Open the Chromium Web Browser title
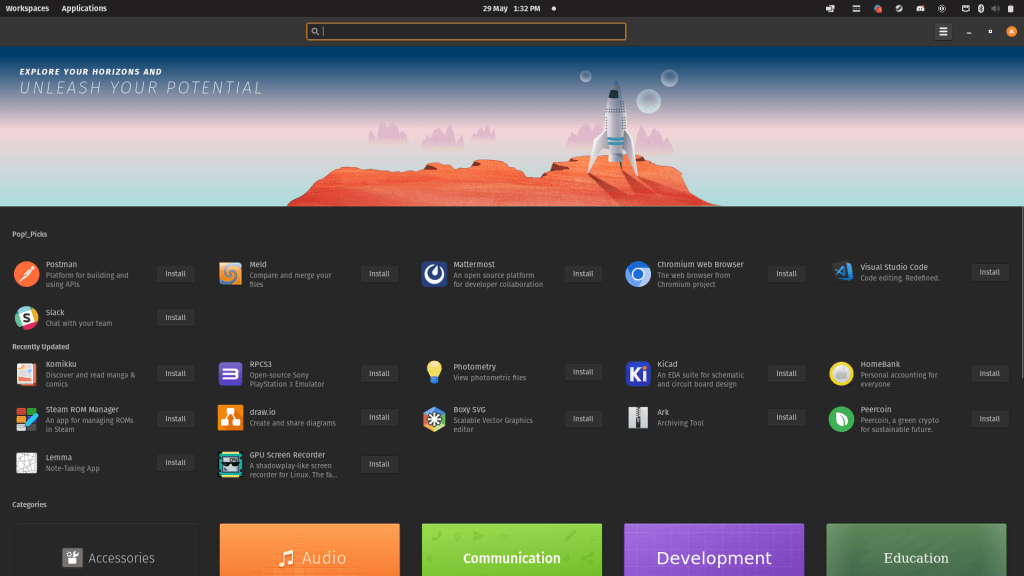Screen dimensions: 1024x576 700,264
